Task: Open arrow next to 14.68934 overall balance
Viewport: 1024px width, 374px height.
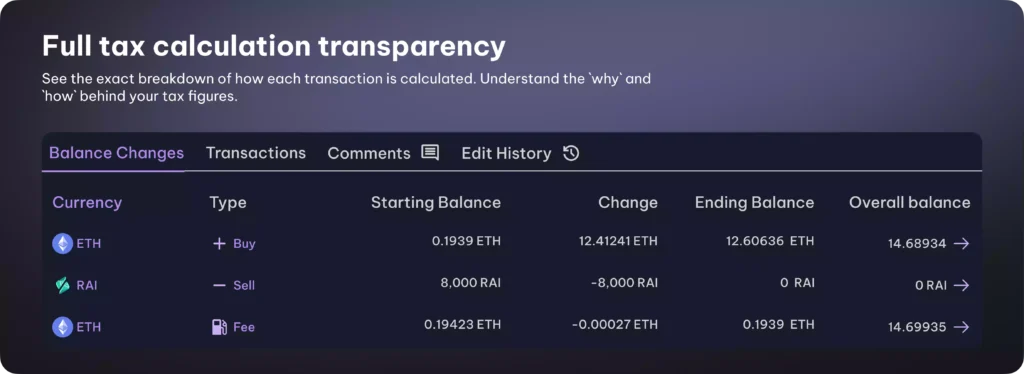Action: tap(961, 243)
